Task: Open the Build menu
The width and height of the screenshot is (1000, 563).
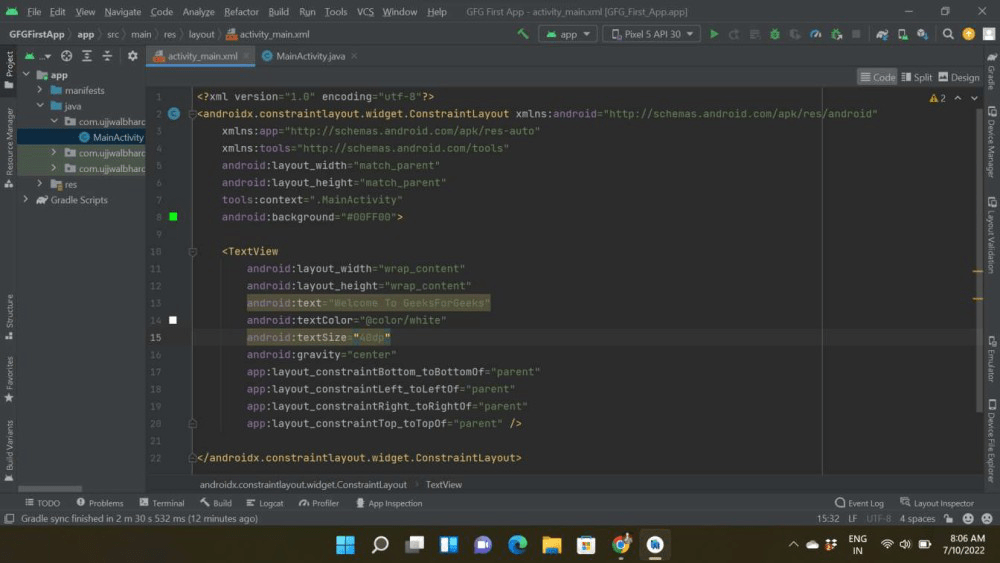Action: (278, 11)
